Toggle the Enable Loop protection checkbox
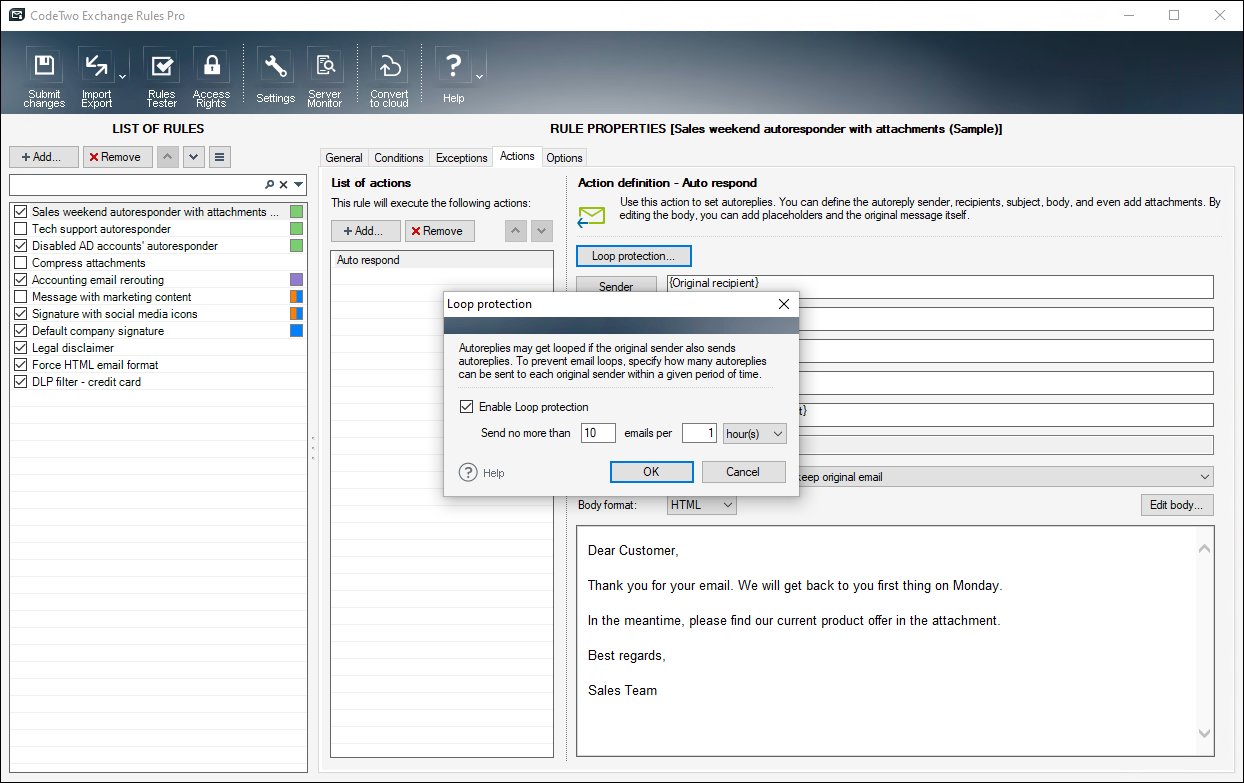 [466, 407]
